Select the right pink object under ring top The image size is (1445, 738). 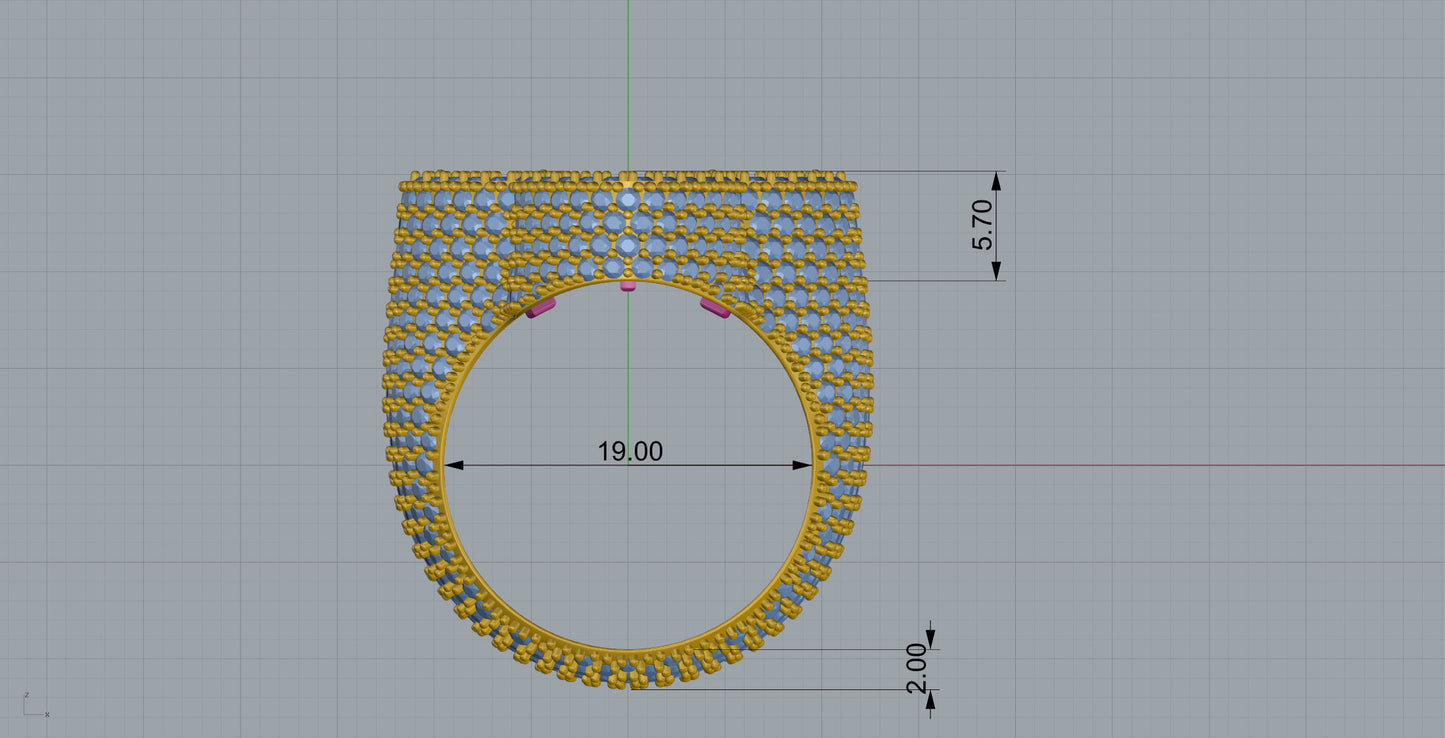(x=715, y=308)
